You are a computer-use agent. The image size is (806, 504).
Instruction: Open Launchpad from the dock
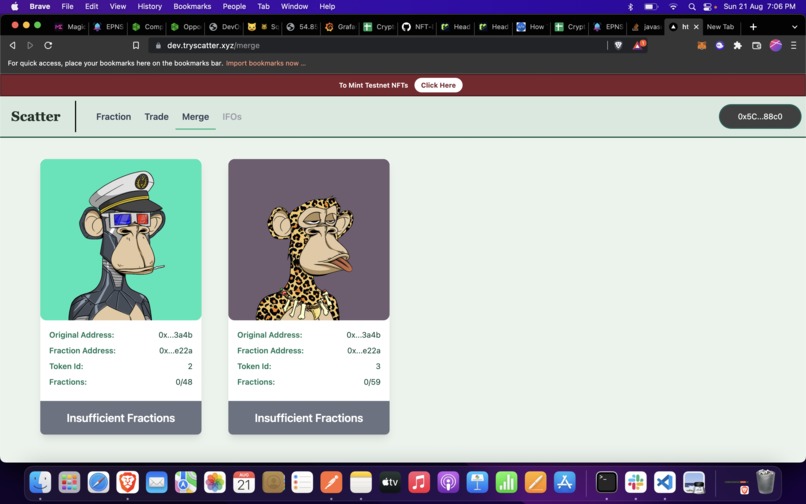point(69,482)
